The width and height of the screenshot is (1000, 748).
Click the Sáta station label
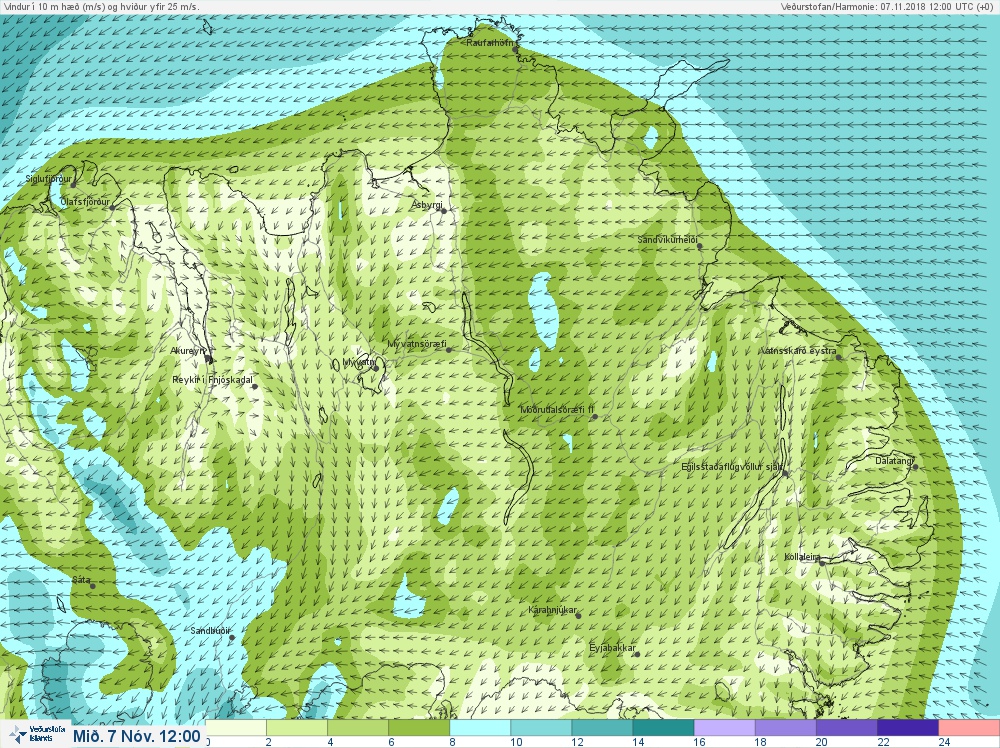coord(81,580)
